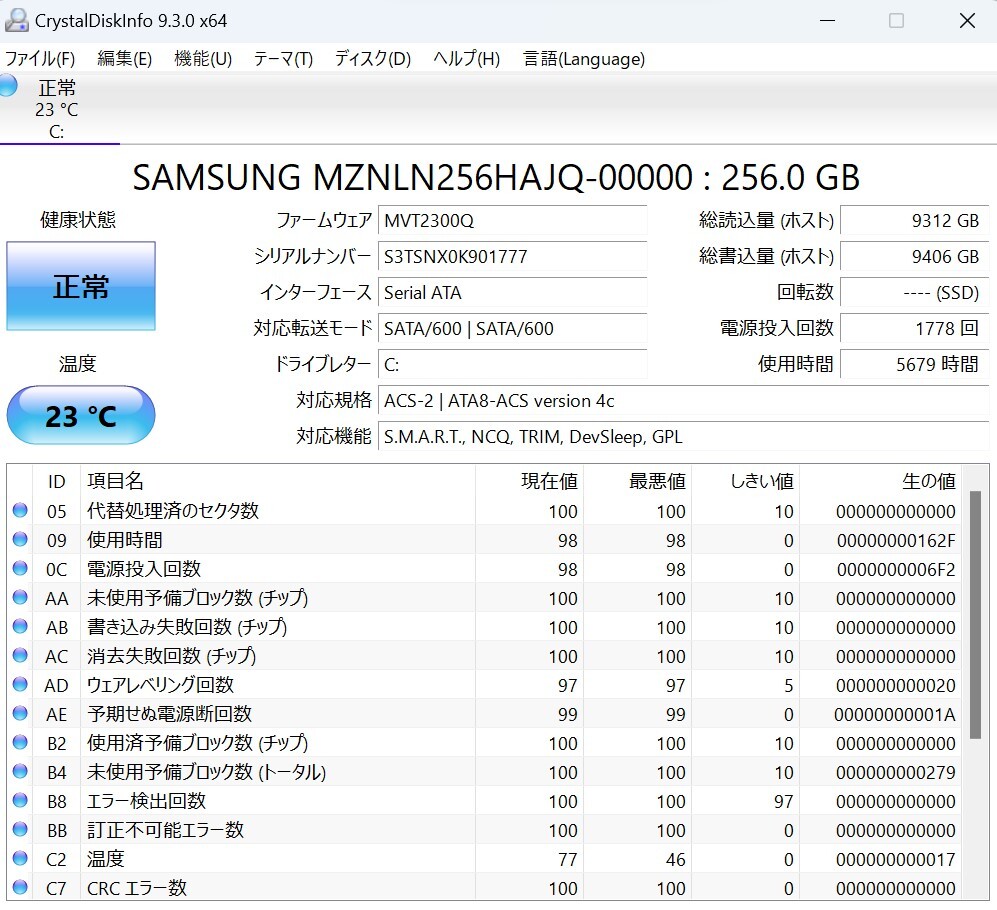The height and width of the screenshot is (910, 997).
Task: Click the blue status orb beside 正常 in disk tab
Action: [7, 85]
